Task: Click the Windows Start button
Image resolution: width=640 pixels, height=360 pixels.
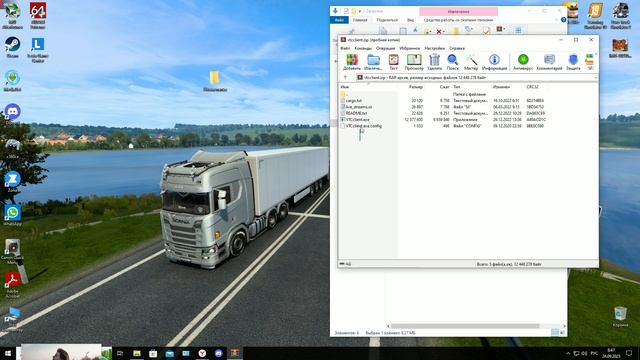Action: point(8,353)
